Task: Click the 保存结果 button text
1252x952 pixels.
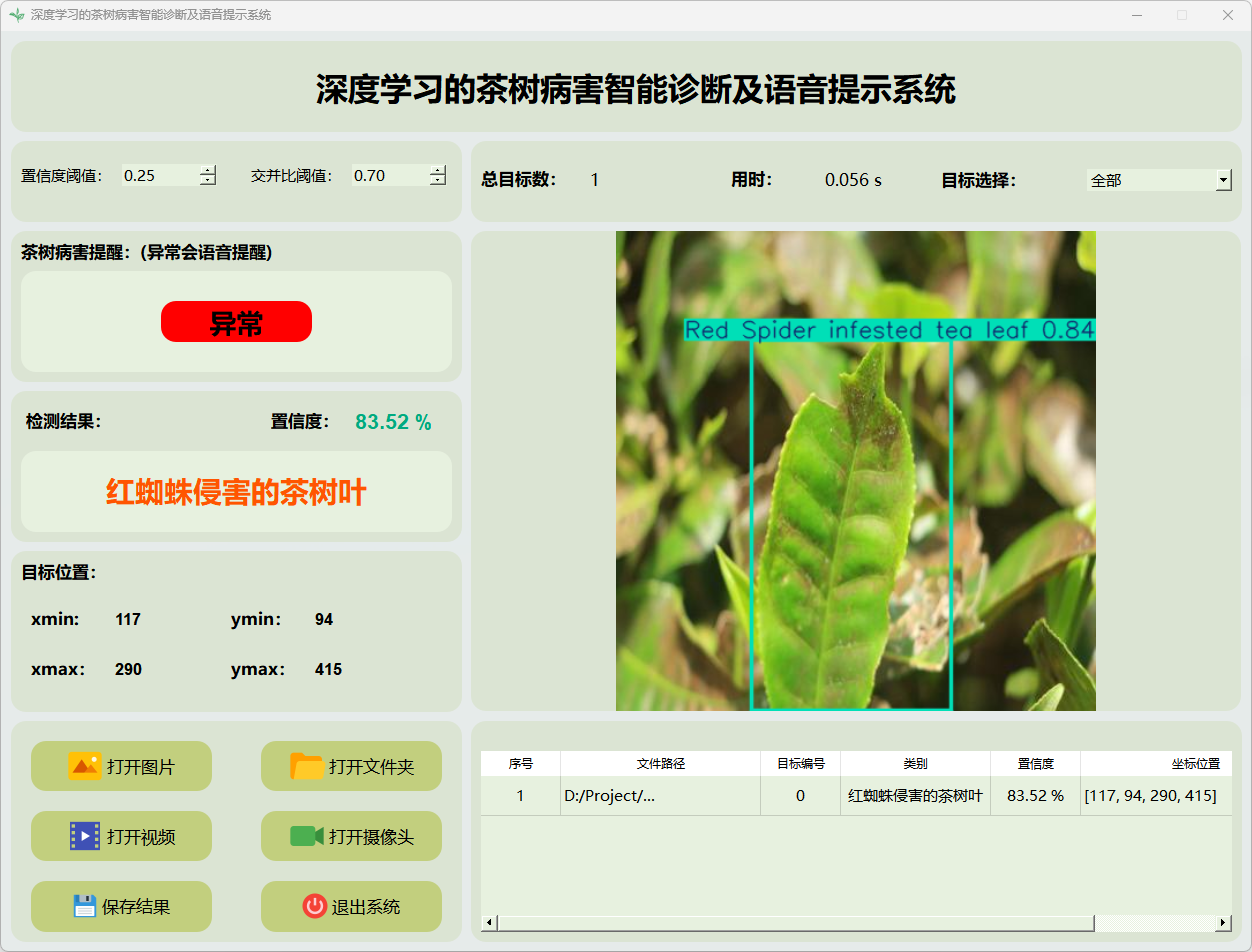Action: click(x=136, y=907)
